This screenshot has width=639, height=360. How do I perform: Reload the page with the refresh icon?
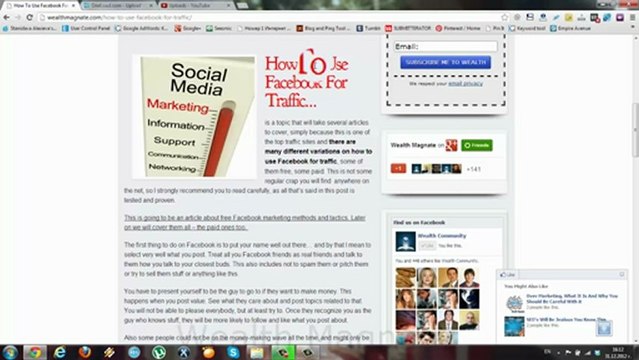tap(29, 17)
